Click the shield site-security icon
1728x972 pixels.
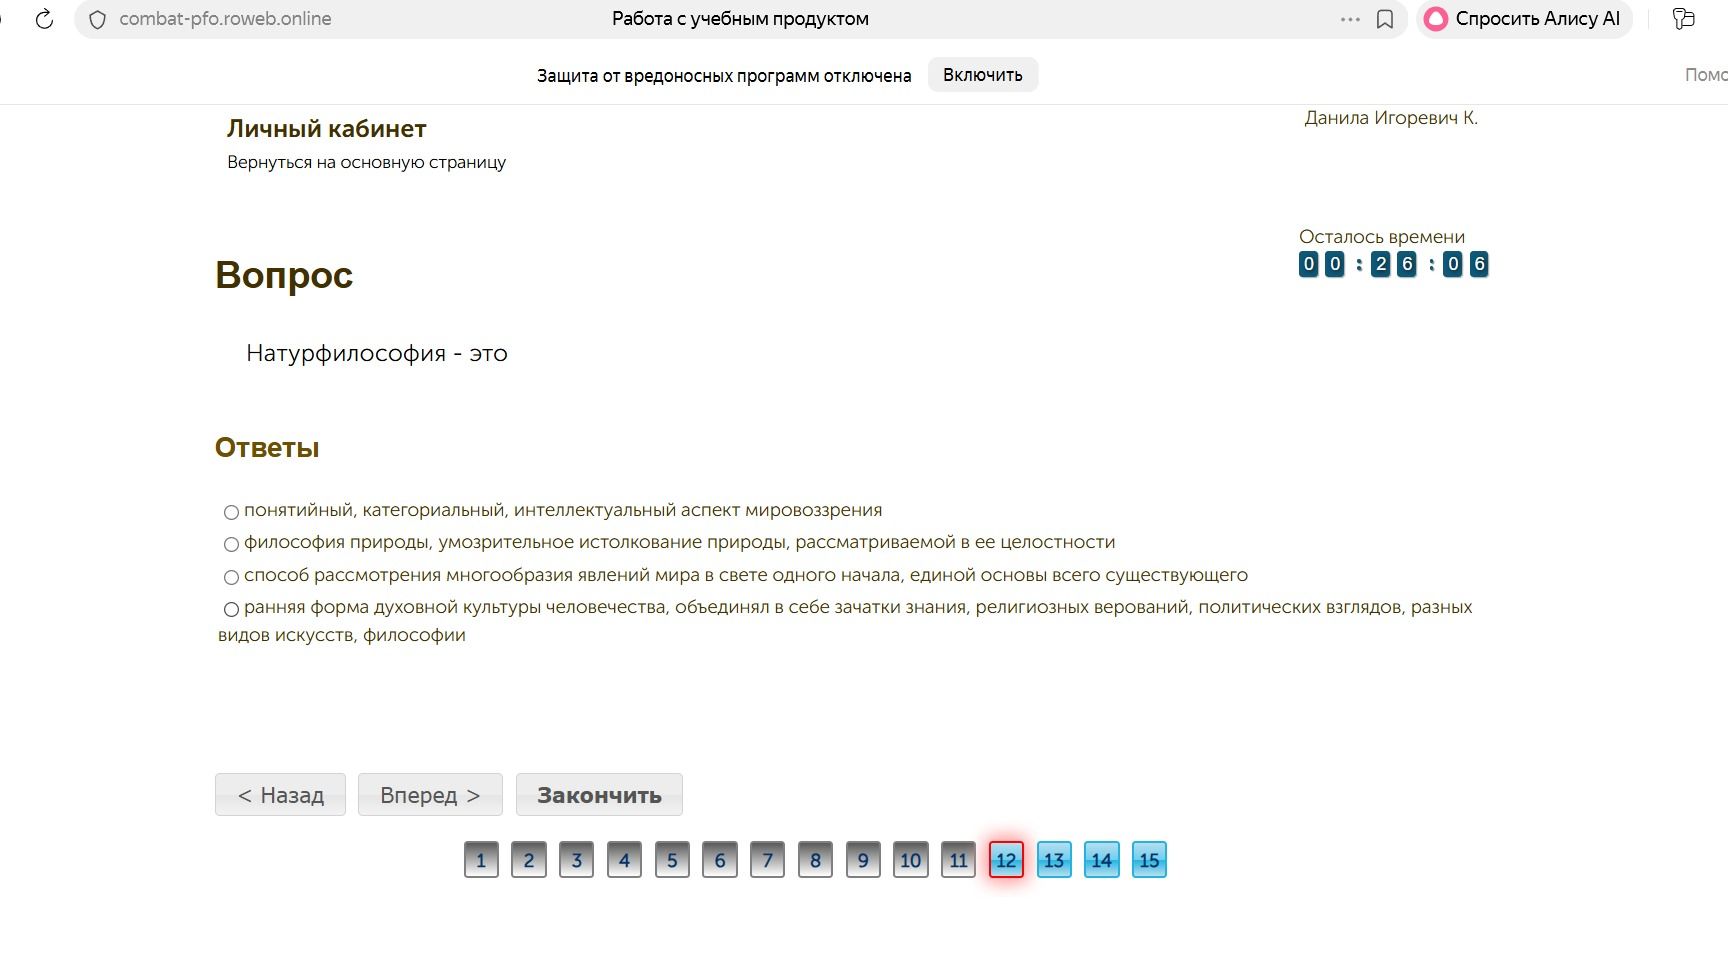coord(97,19)
